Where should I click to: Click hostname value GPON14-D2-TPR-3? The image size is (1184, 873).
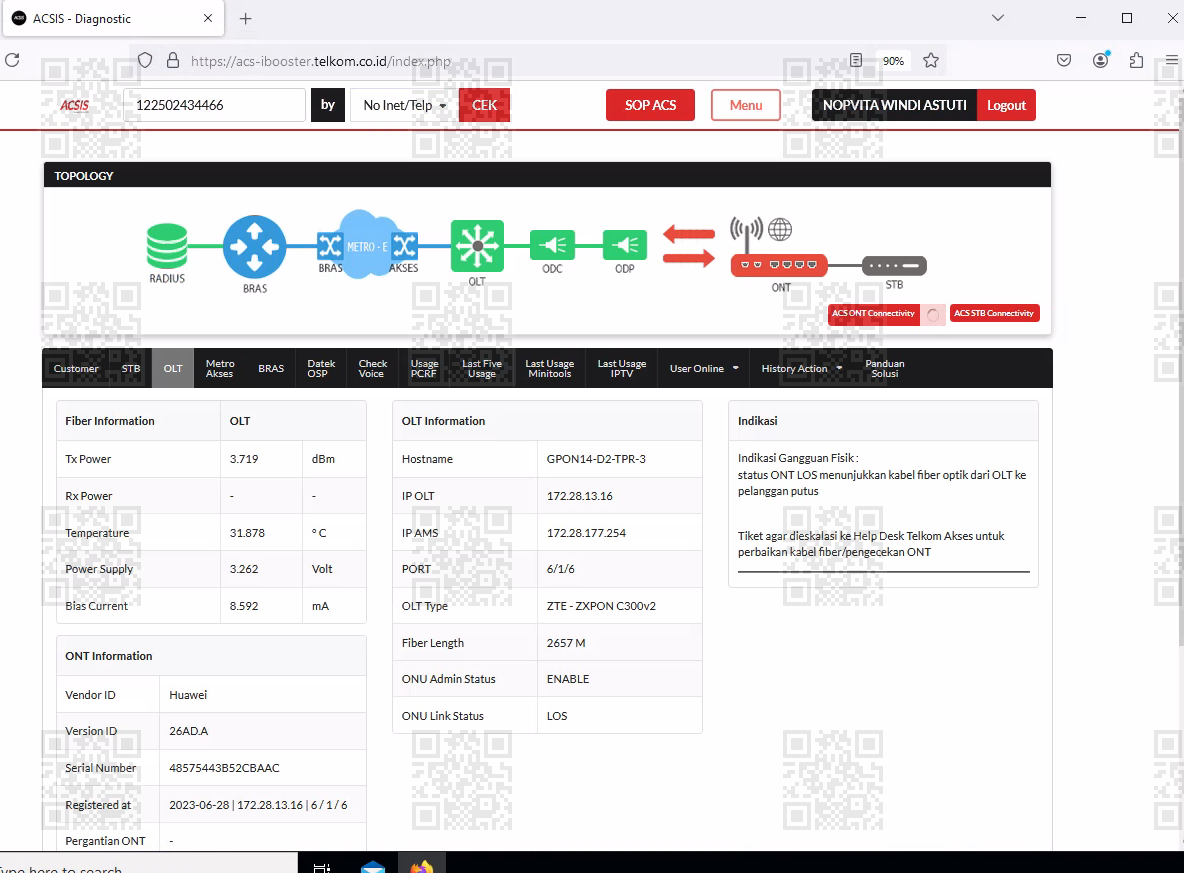coord(596,459)
